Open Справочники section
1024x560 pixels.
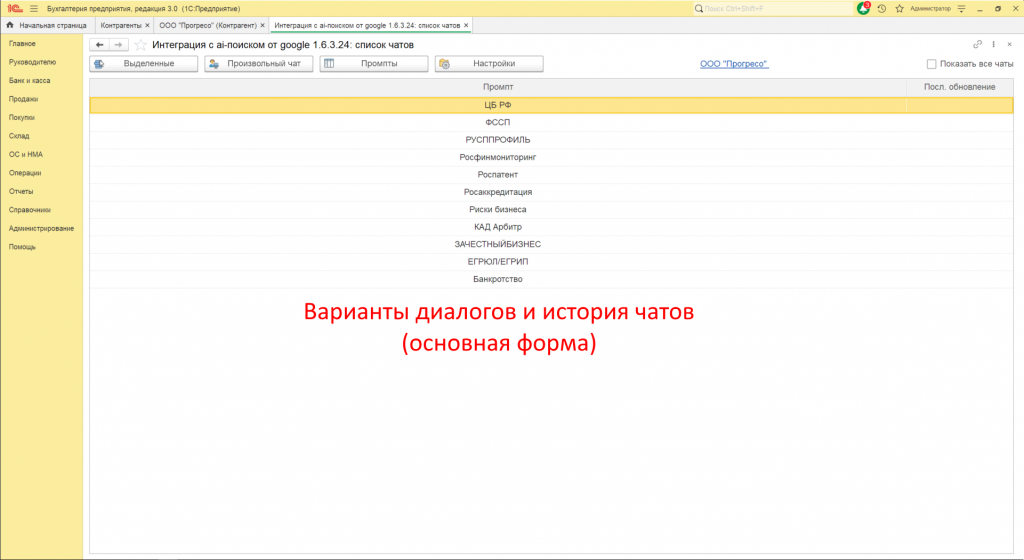tap(29, 210)
